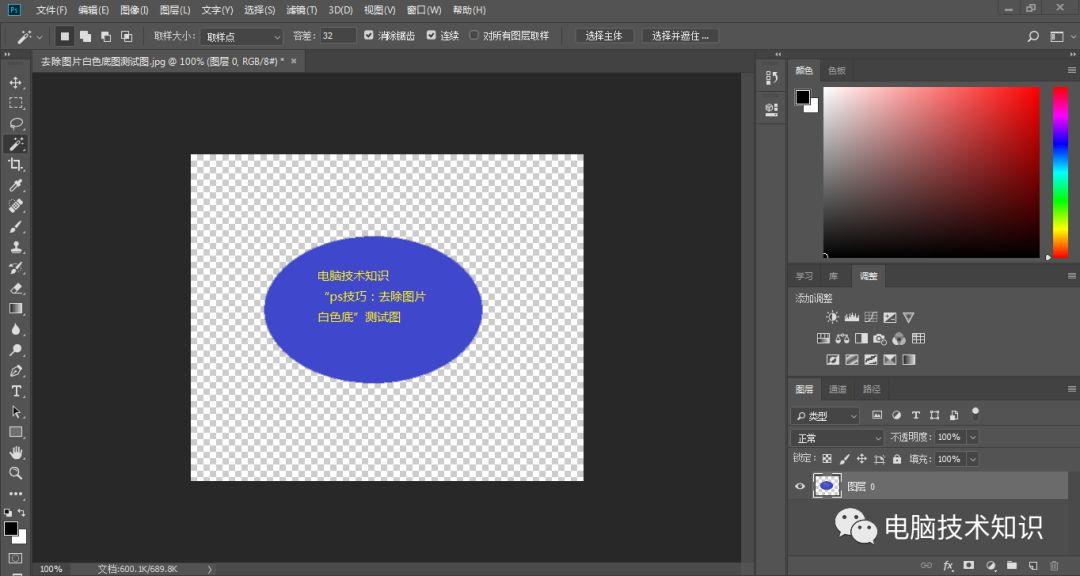Select the Crop tool
Viewport: 1080px width, 576px height.
pyautogui.click(x=16, y=165)
